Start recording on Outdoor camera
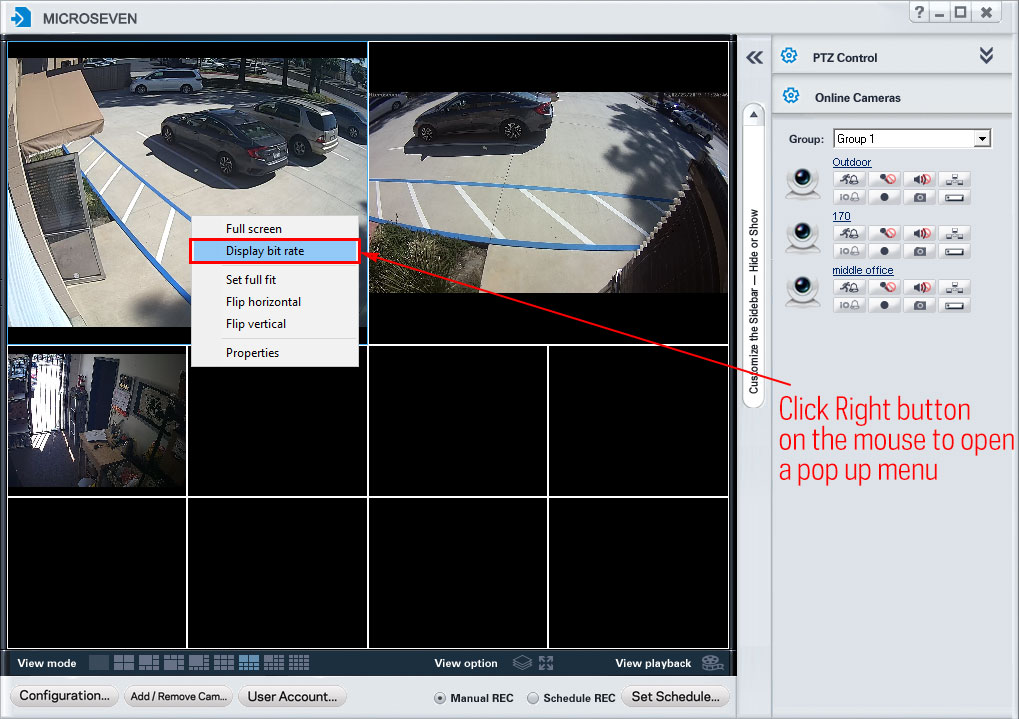This screenshot has height=719, width=1019. [884, 197]
